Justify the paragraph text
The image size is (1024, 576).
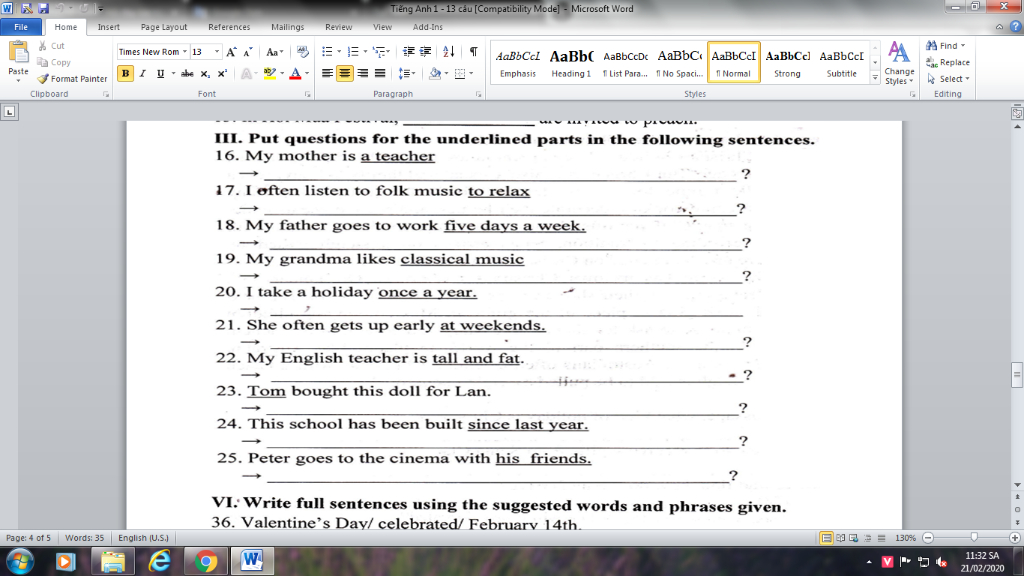[379, 73]
